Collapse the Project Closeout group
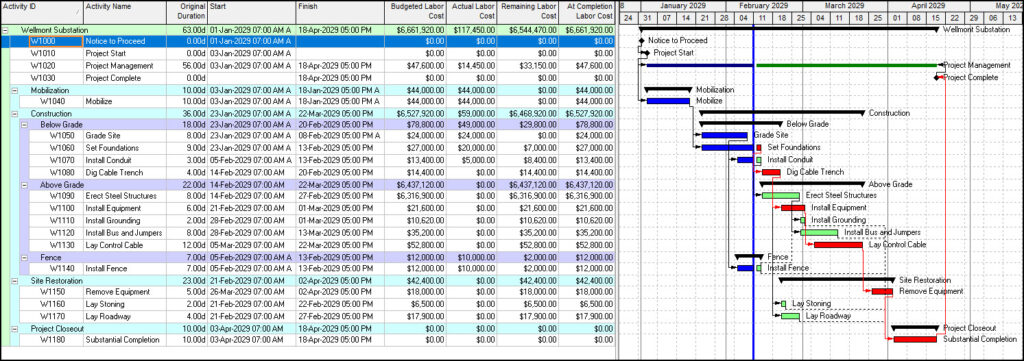The image size is (1024, 361). 15,328
